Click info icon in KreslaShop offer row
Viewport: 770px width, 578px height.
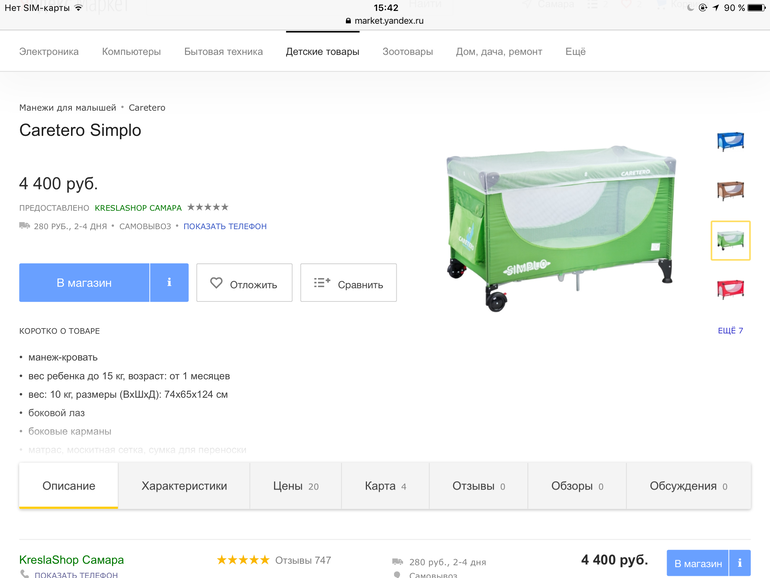coord(740,563)
